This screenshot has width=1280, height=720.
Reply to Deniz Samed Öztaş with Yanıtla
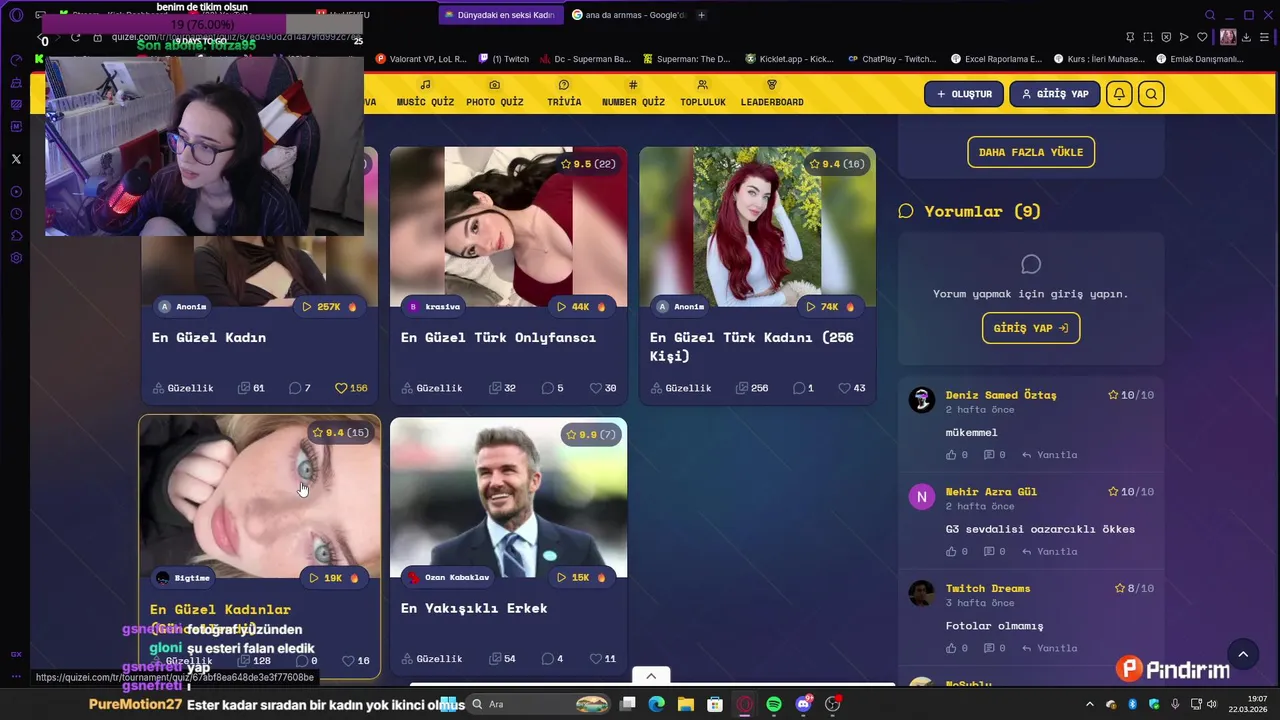coord(1050,455)
